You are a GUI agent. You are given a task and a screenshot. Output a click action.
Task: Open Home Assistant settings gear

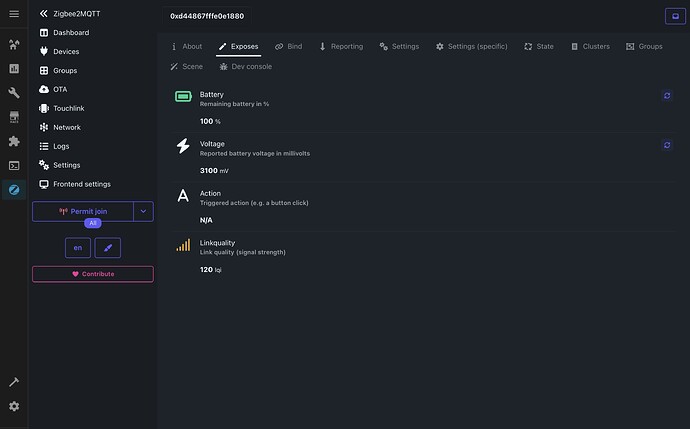coord(14,406)
